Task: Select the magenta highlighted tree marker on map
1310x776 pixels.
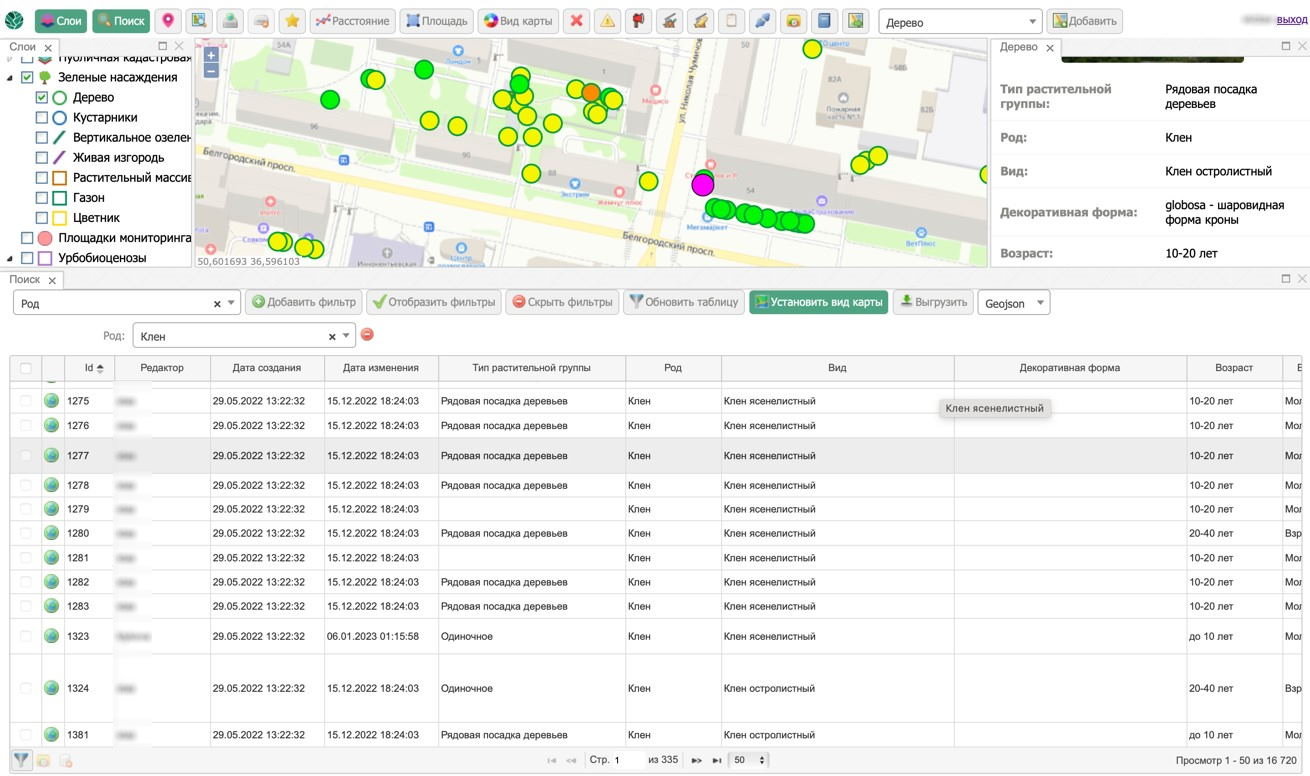Action: (x=703, y=184)
